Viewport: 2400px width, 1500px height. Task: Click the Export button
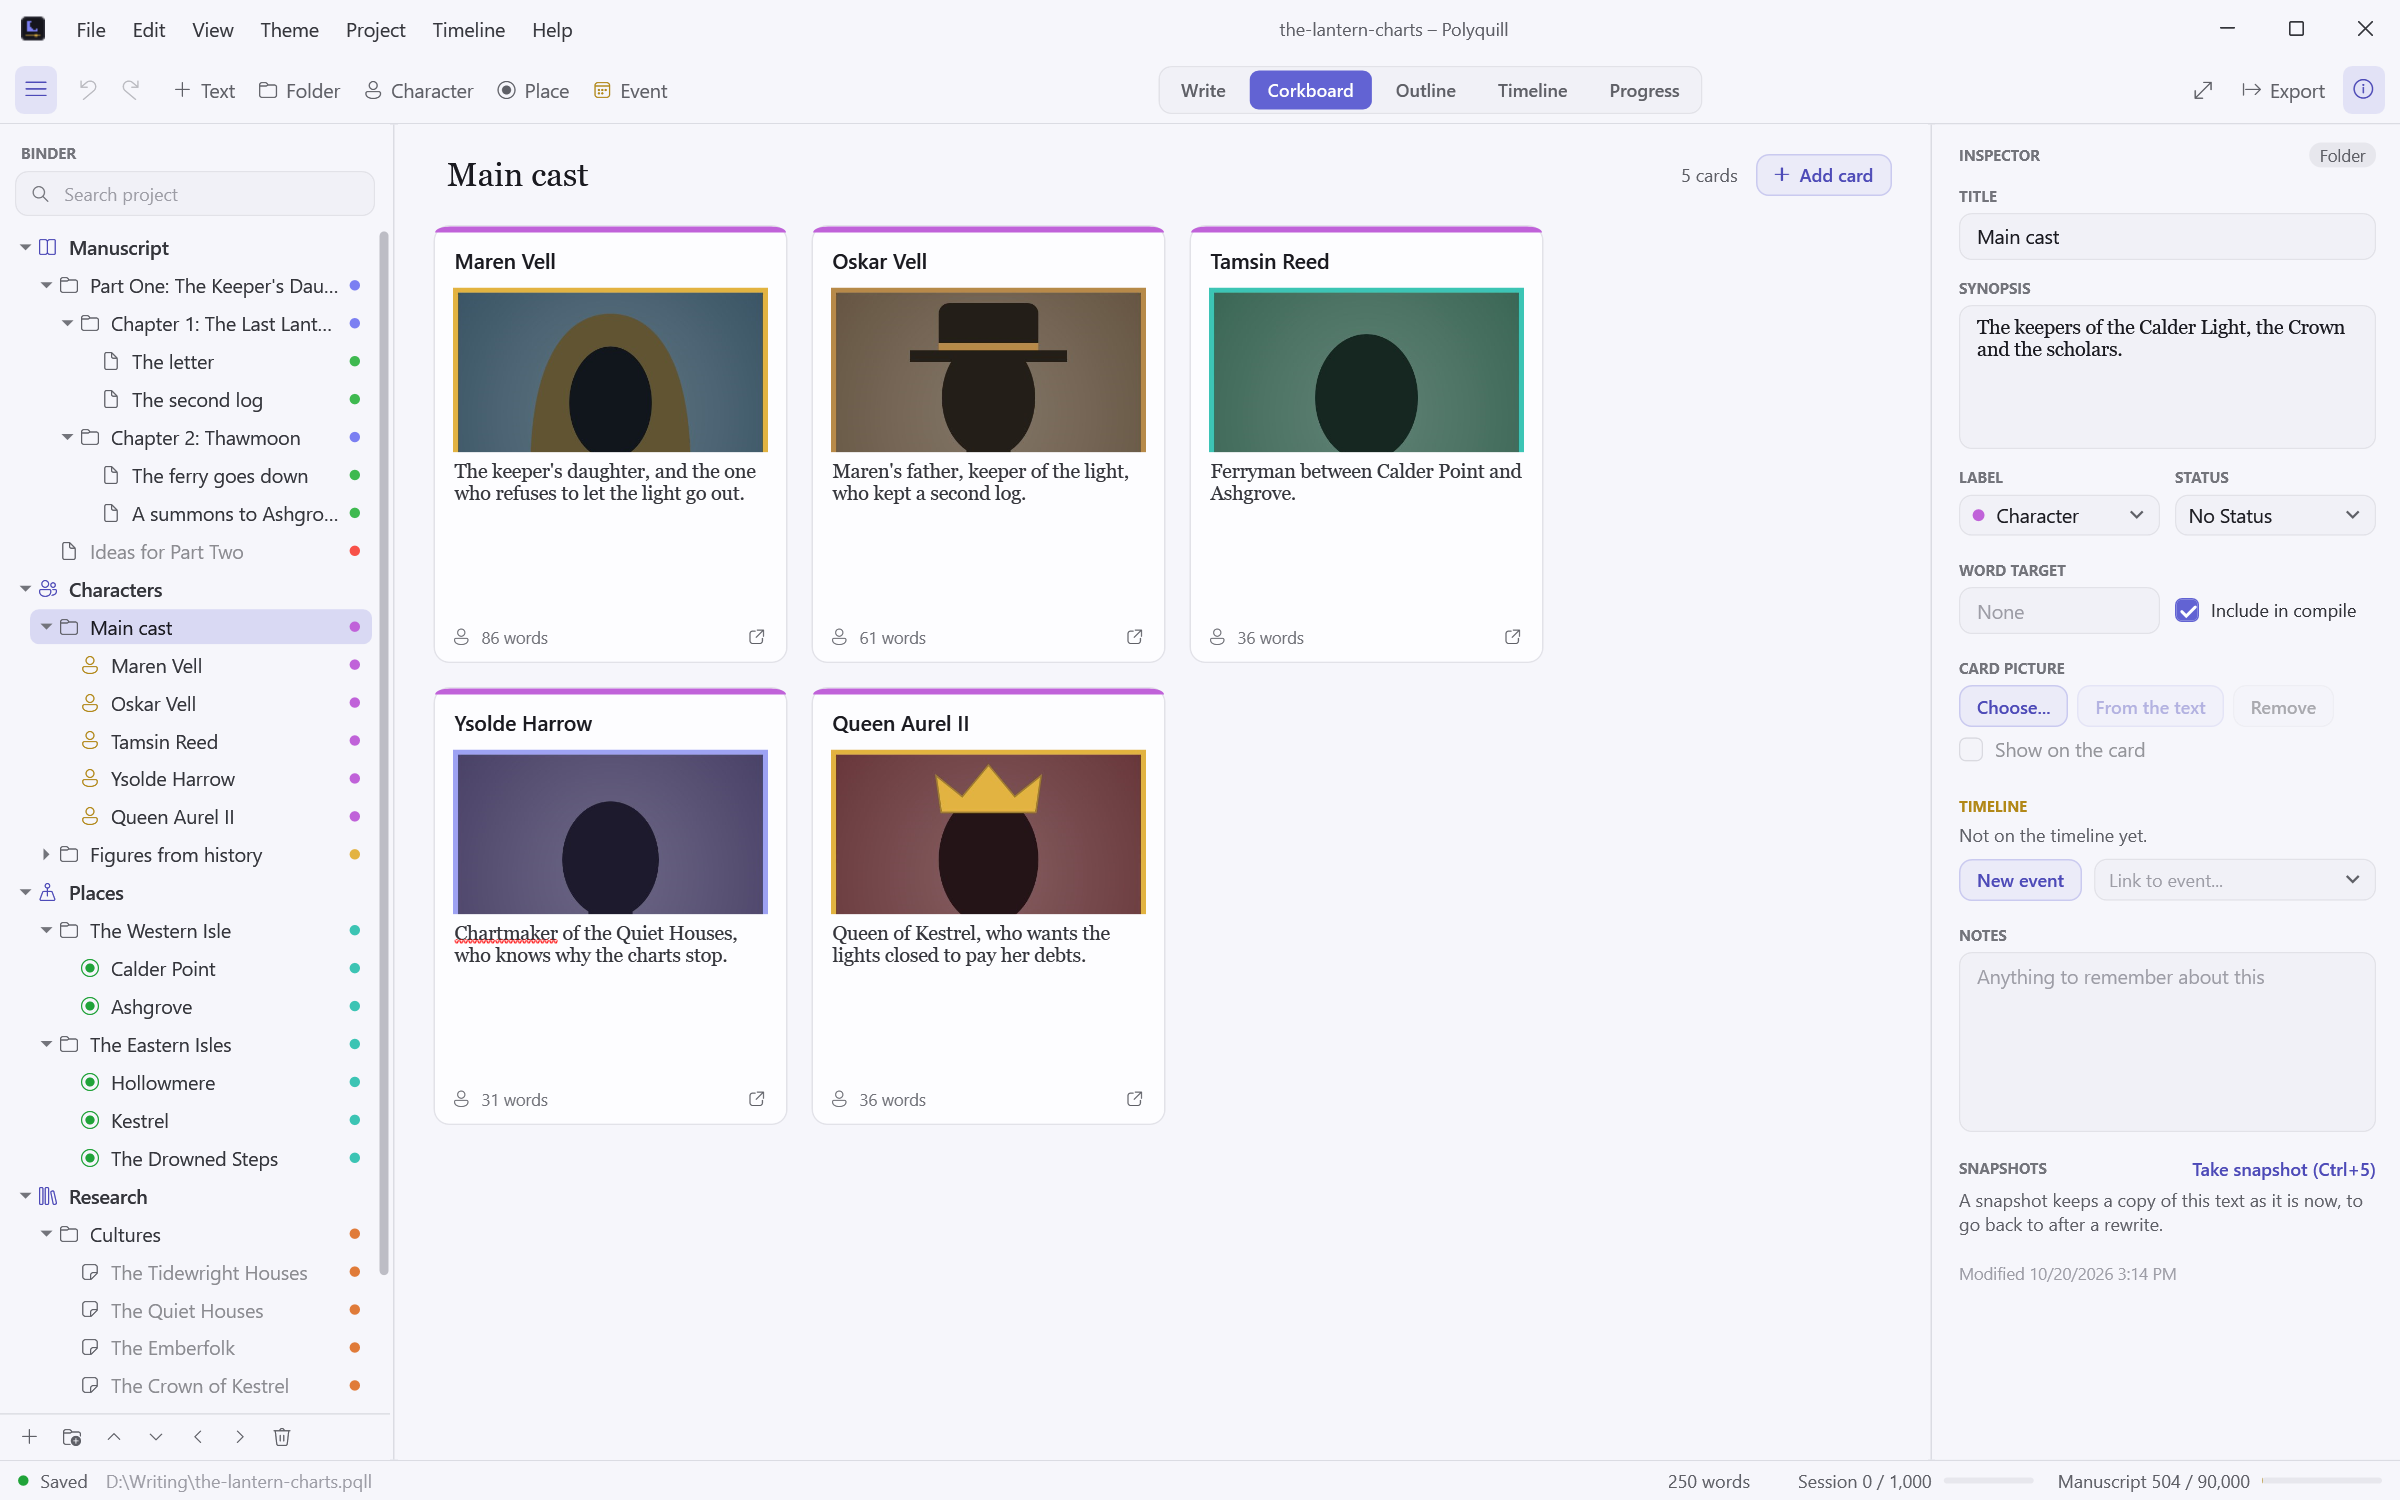tap(2284, 90)
